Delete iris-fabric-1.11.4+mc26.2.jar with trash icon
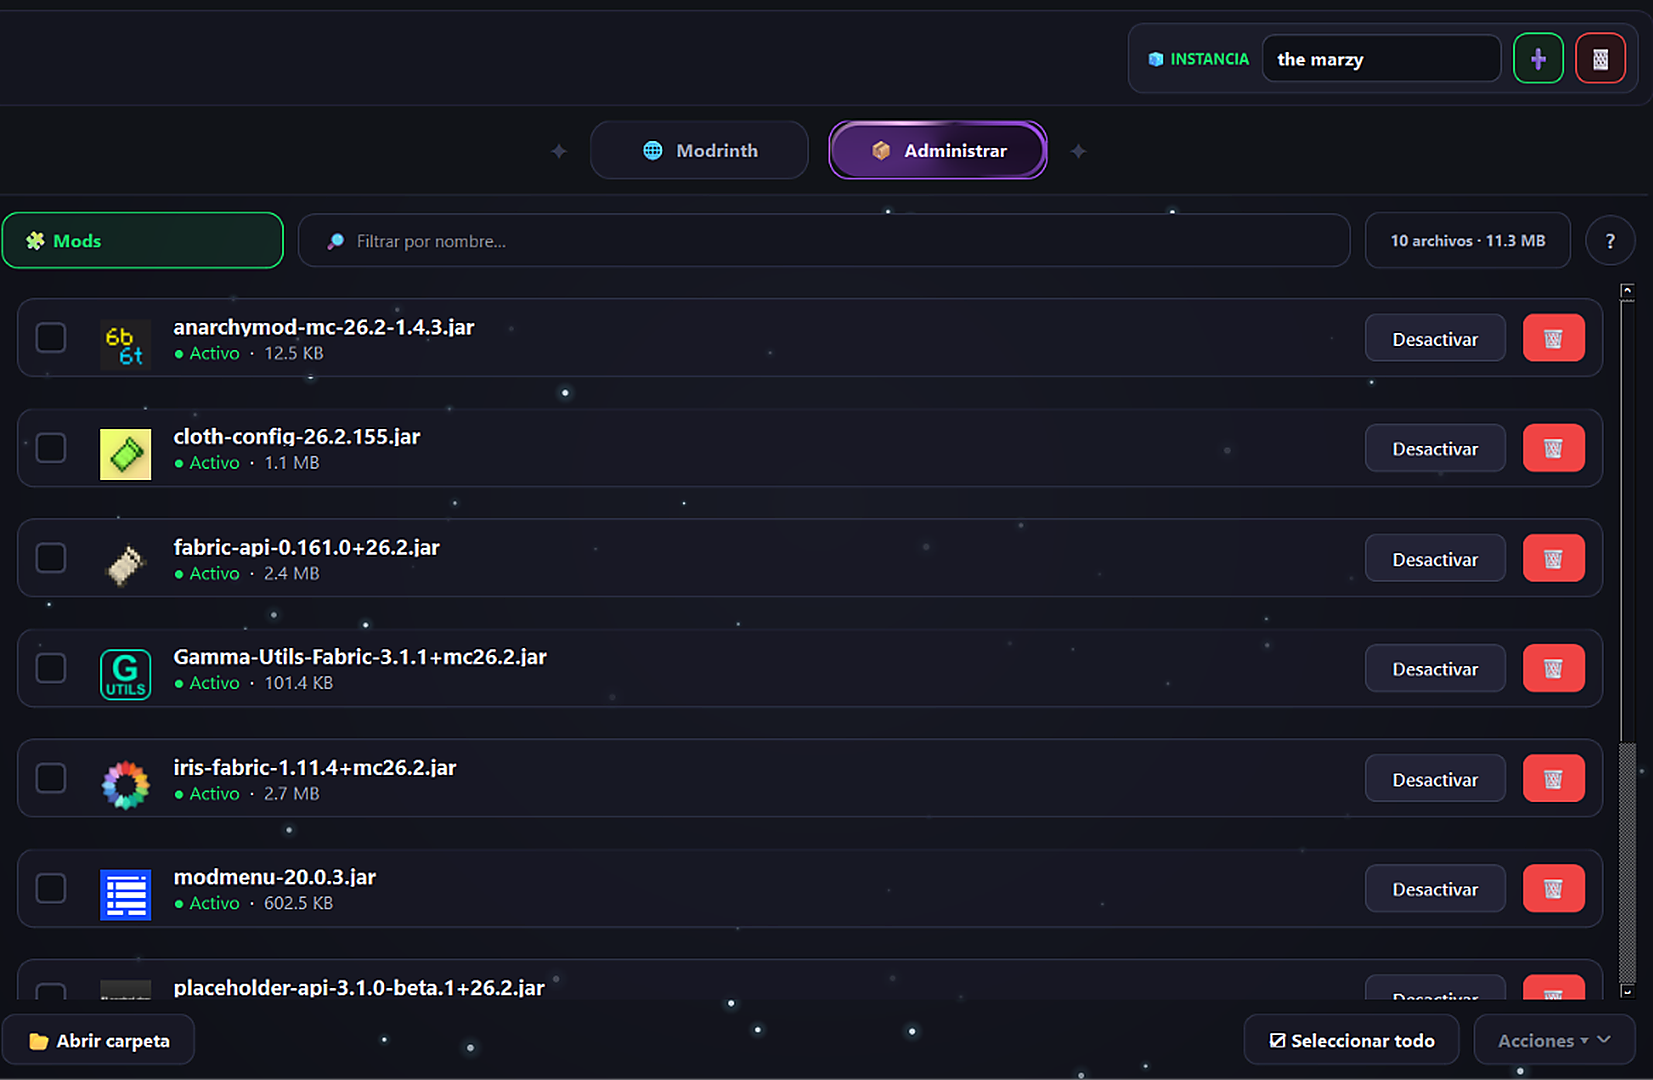 [1553, 778]
